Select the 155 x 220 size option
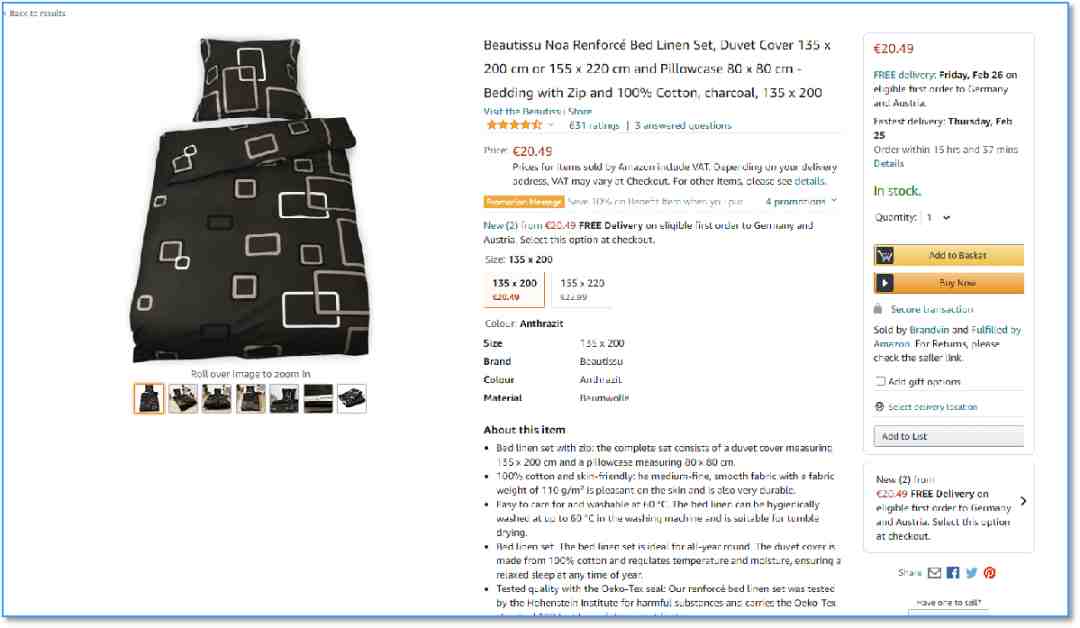Image resolution: width=1080 pixels, height=628 pixels. point(582,289)
